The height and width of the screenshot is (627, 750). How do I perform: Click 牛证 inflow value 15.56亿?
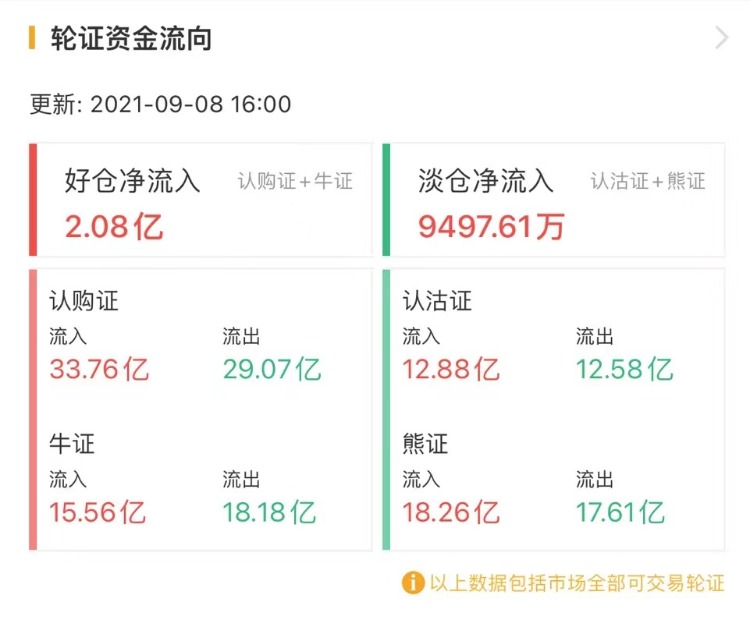pos(98,513)
